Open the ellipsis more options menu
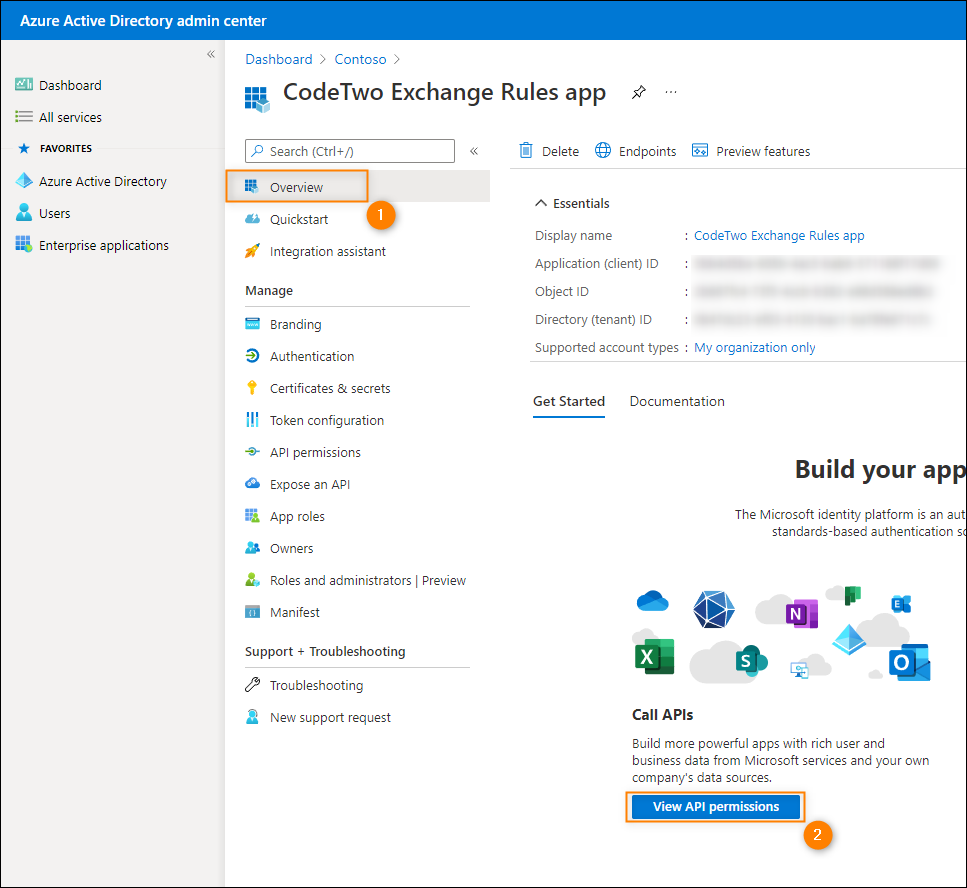This screenshot has height=888, width=967. point(671,92)
